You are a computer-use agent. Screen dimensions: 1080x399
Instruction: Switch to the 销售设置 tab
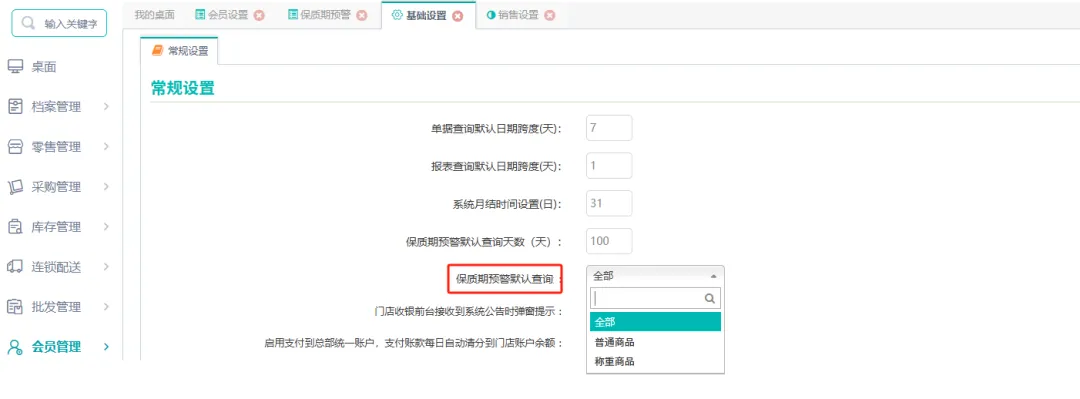tap(518, 15)
